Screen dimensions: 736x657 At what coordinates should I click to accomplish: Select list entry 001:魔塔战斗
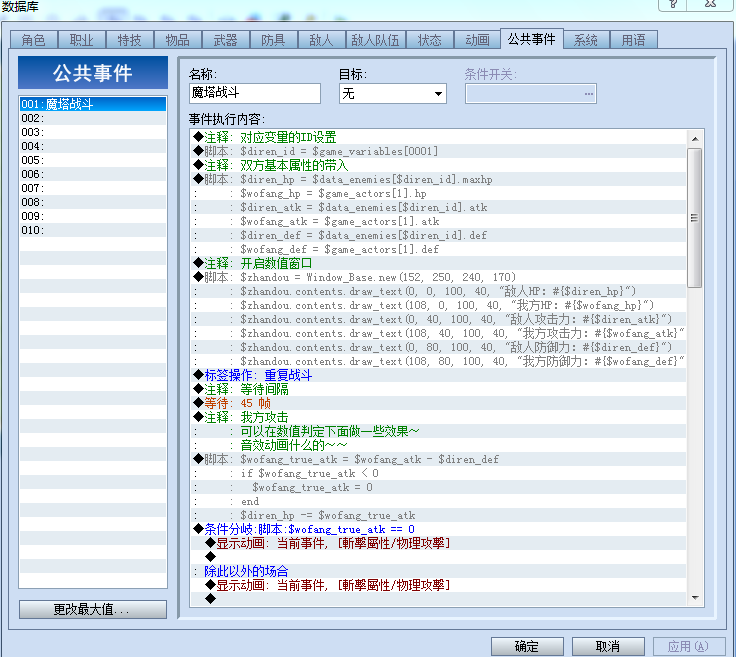93,104
